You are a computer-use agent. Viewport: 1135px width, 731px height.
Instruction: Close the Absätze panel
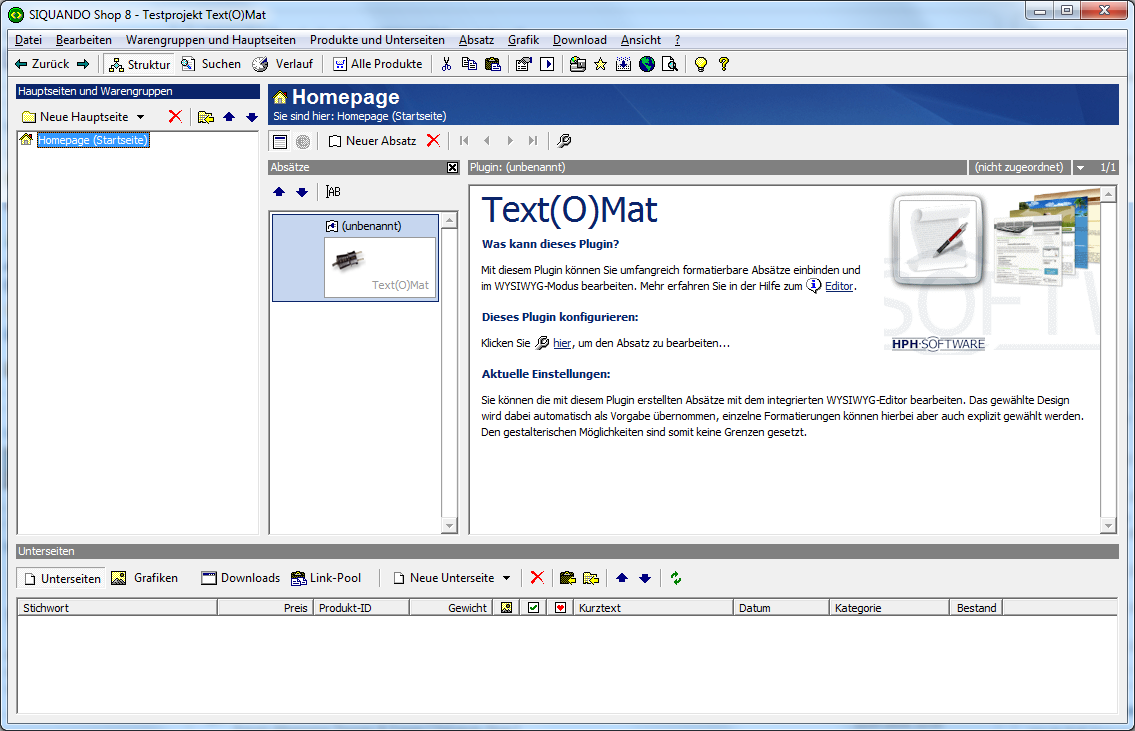click(x=452, y=167)
